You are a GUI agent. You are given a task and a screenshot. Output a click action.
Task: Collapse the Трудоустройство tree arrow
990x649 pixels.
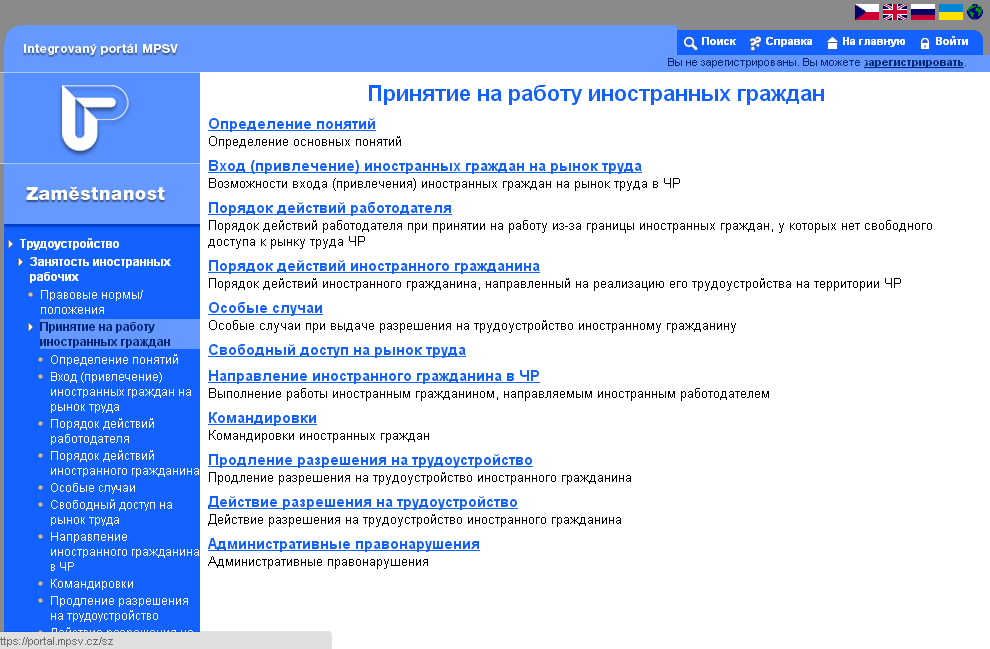coord(11,244)
